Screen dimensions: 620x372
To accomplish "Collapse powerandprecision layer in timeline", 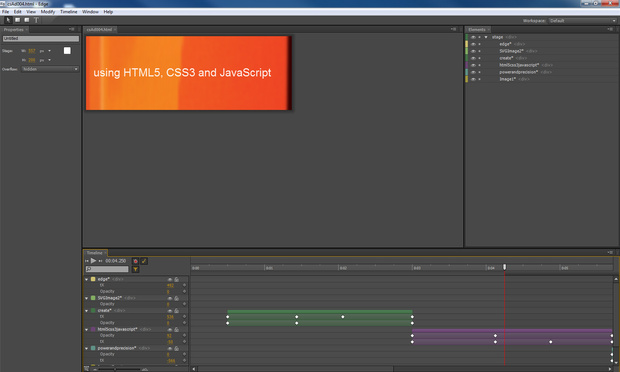I will pyautogui.click(x=87, y=348).
